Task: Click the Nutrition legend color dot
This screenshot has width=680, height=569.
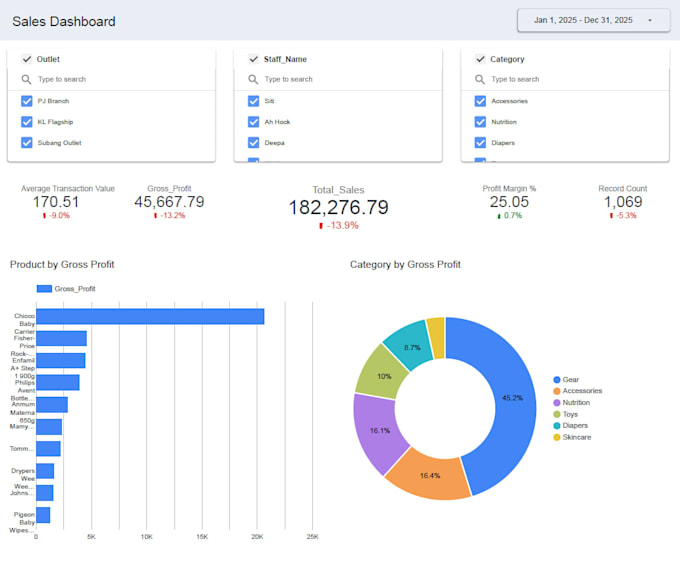Action: (557, 403)
